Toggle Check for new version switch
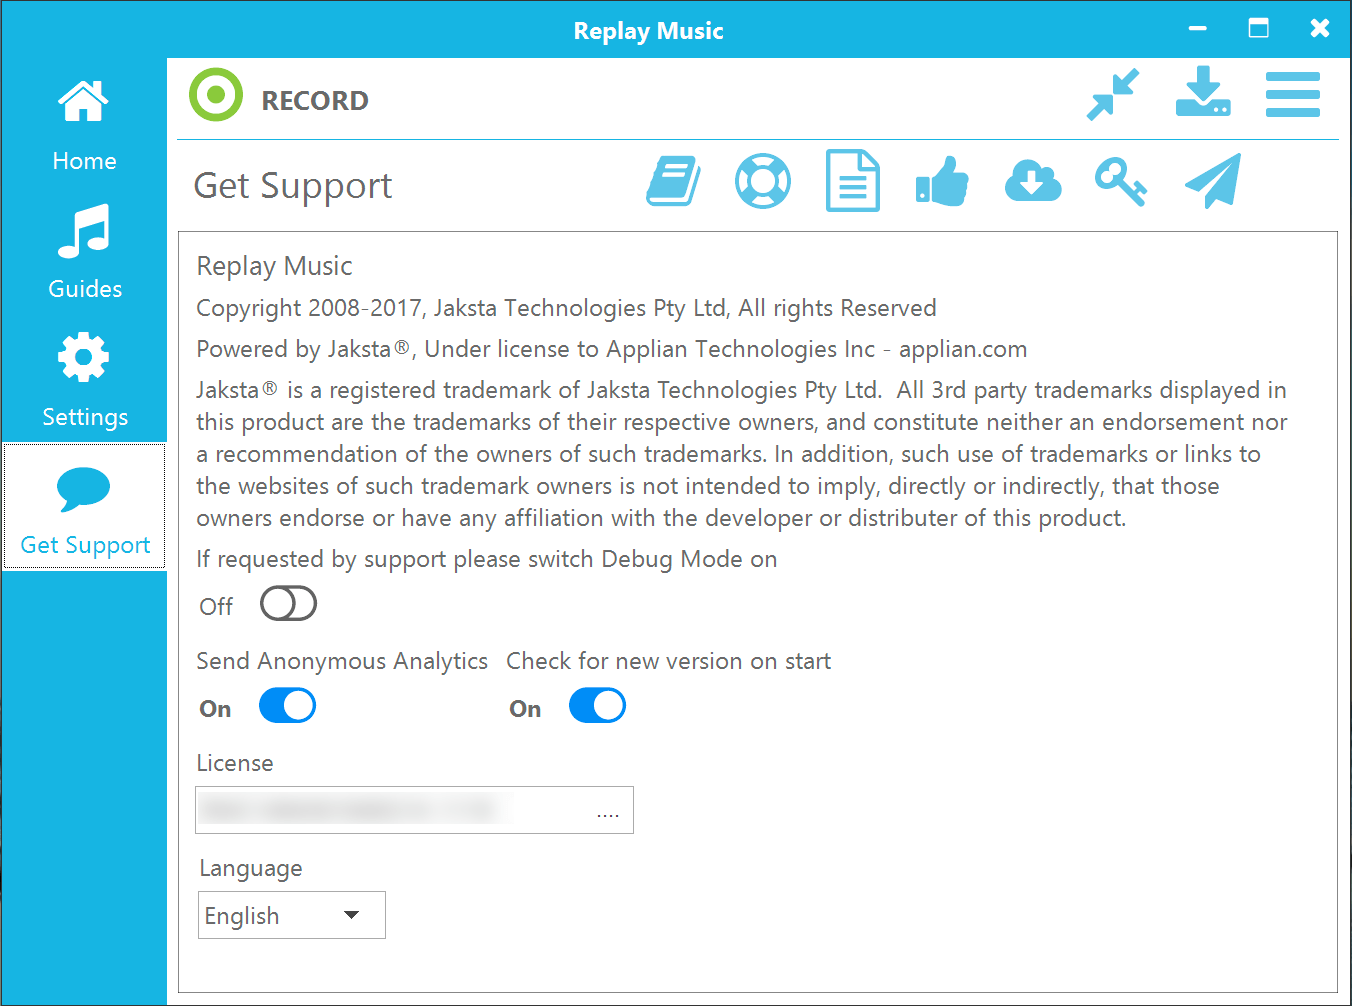The width and height of the screenshot is (1352, 1006). 598,706
